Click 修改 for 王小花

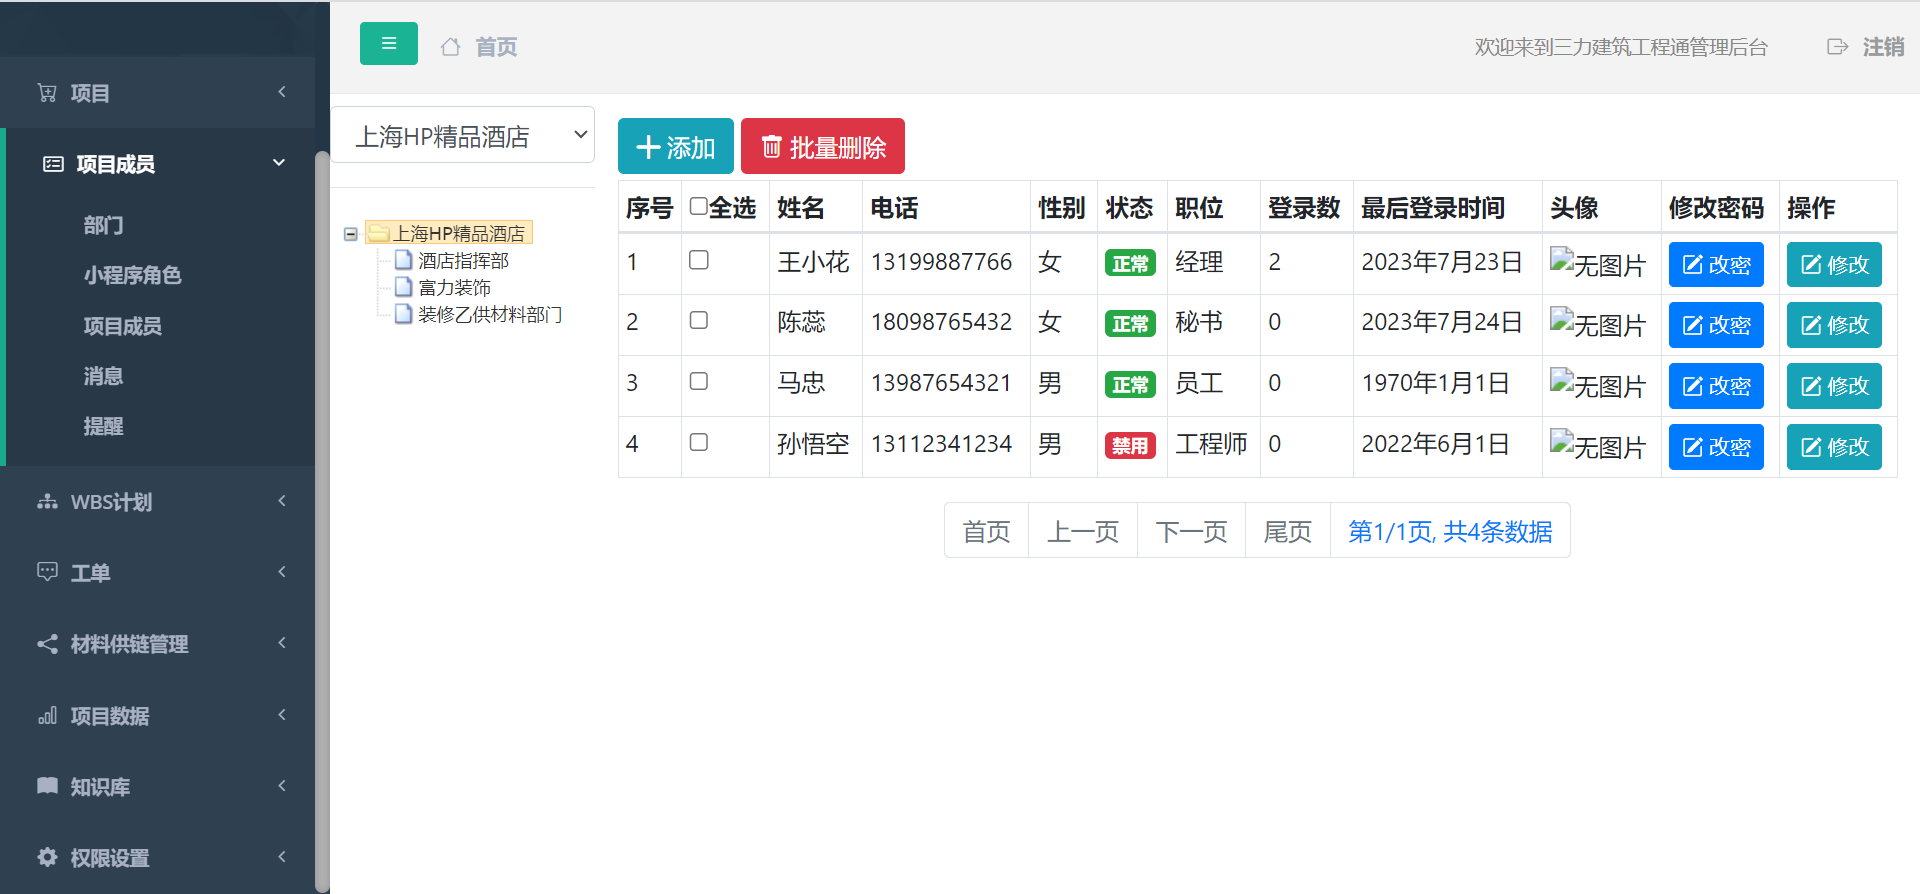coord(1834,264)
